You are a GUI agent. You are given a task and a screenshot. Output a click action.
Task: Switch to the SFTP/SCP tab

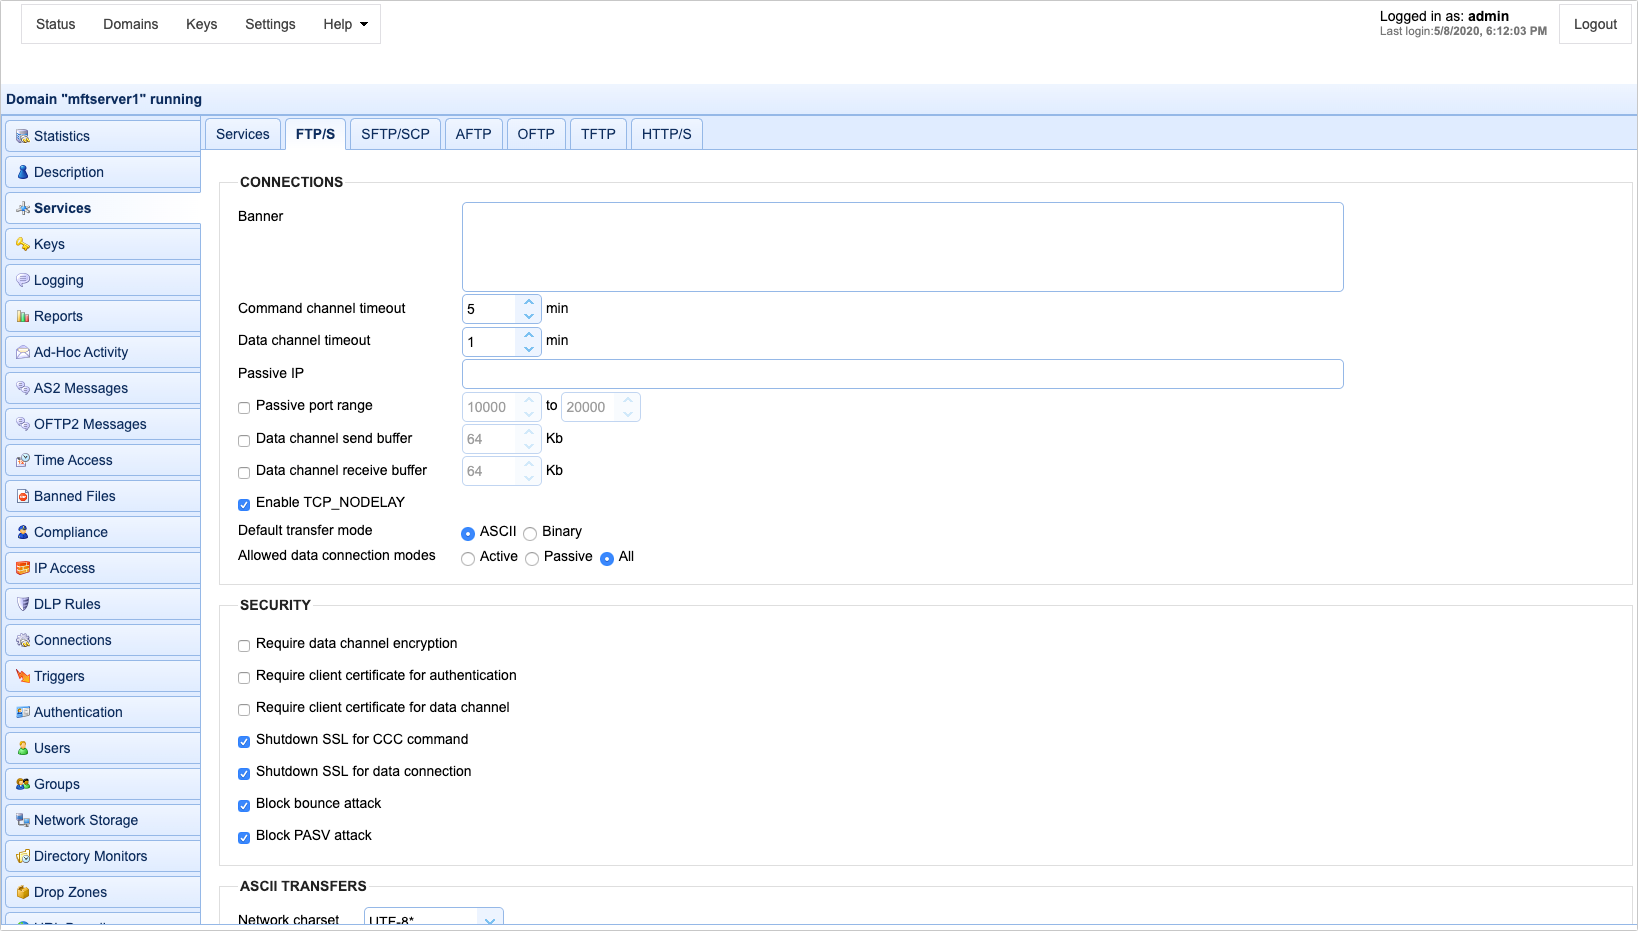tap(395, 133)
